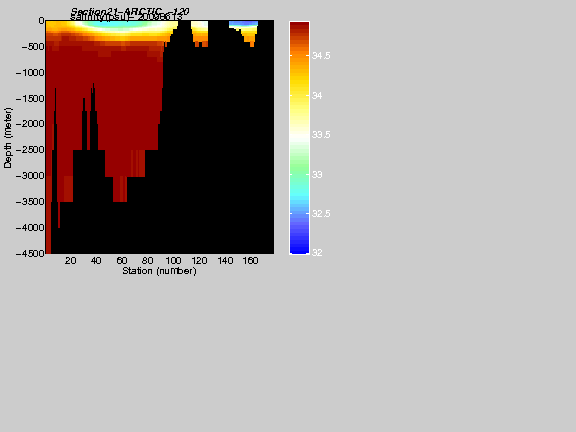Viewport: 576px width, 432px height.
Task: Click the blue surface patch near station 150
Action: point(243,24)
